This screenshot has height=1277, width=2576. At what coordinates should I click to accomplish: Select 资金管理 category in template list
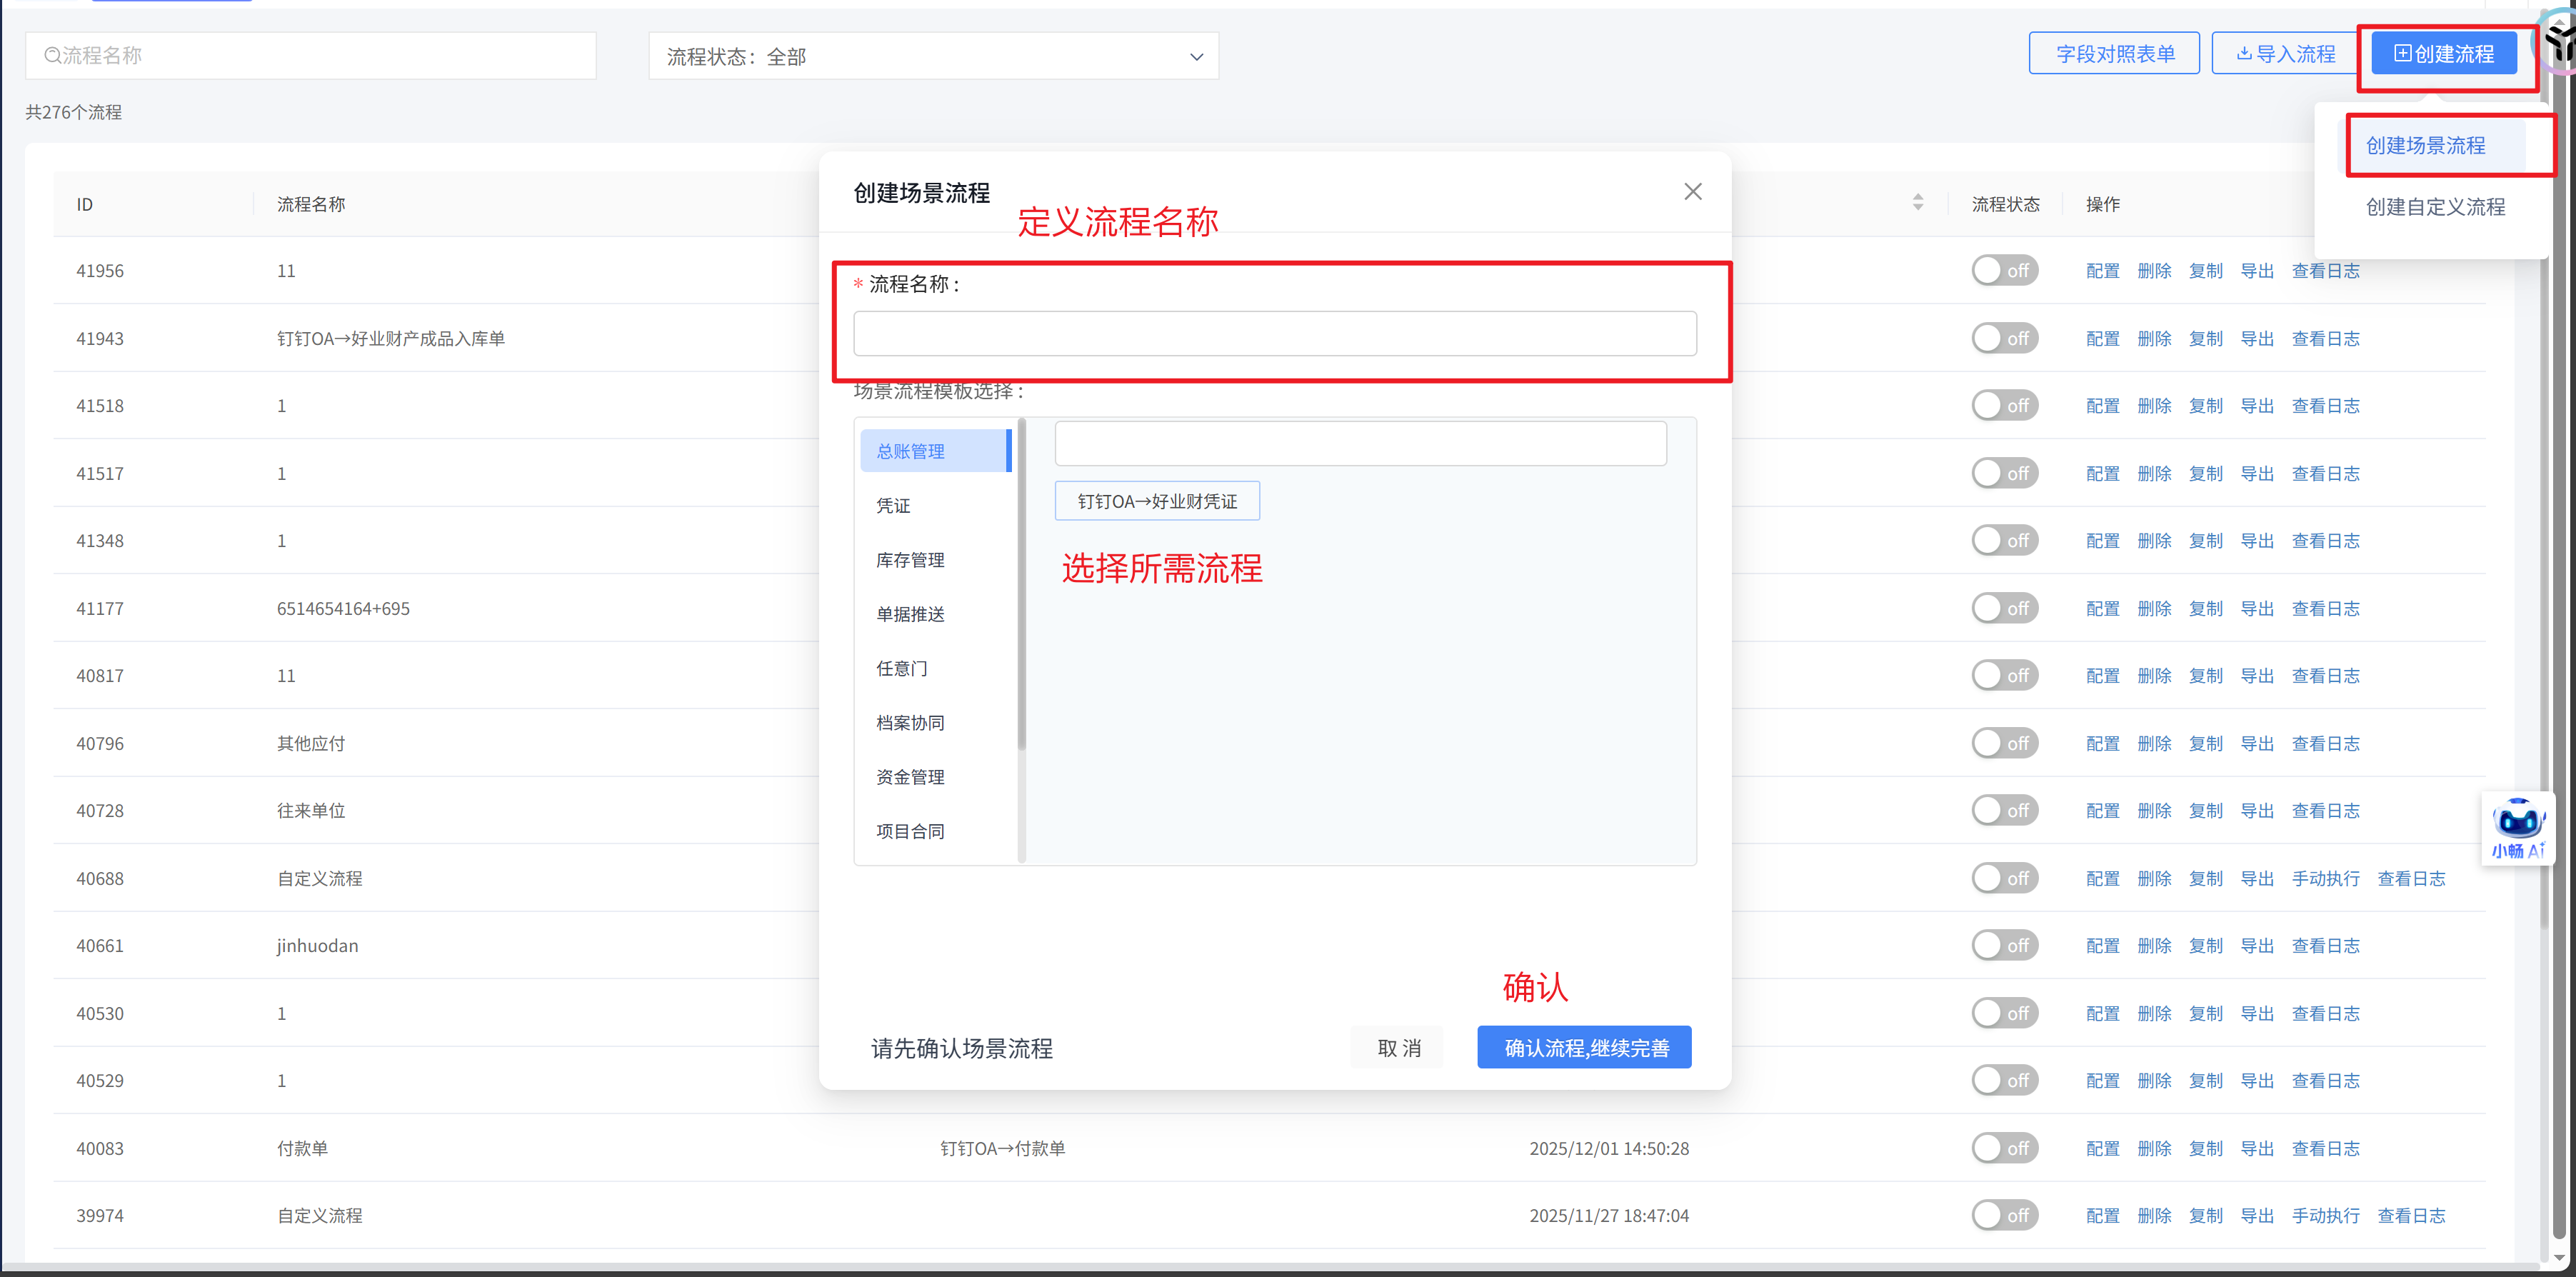pos(910,777)
